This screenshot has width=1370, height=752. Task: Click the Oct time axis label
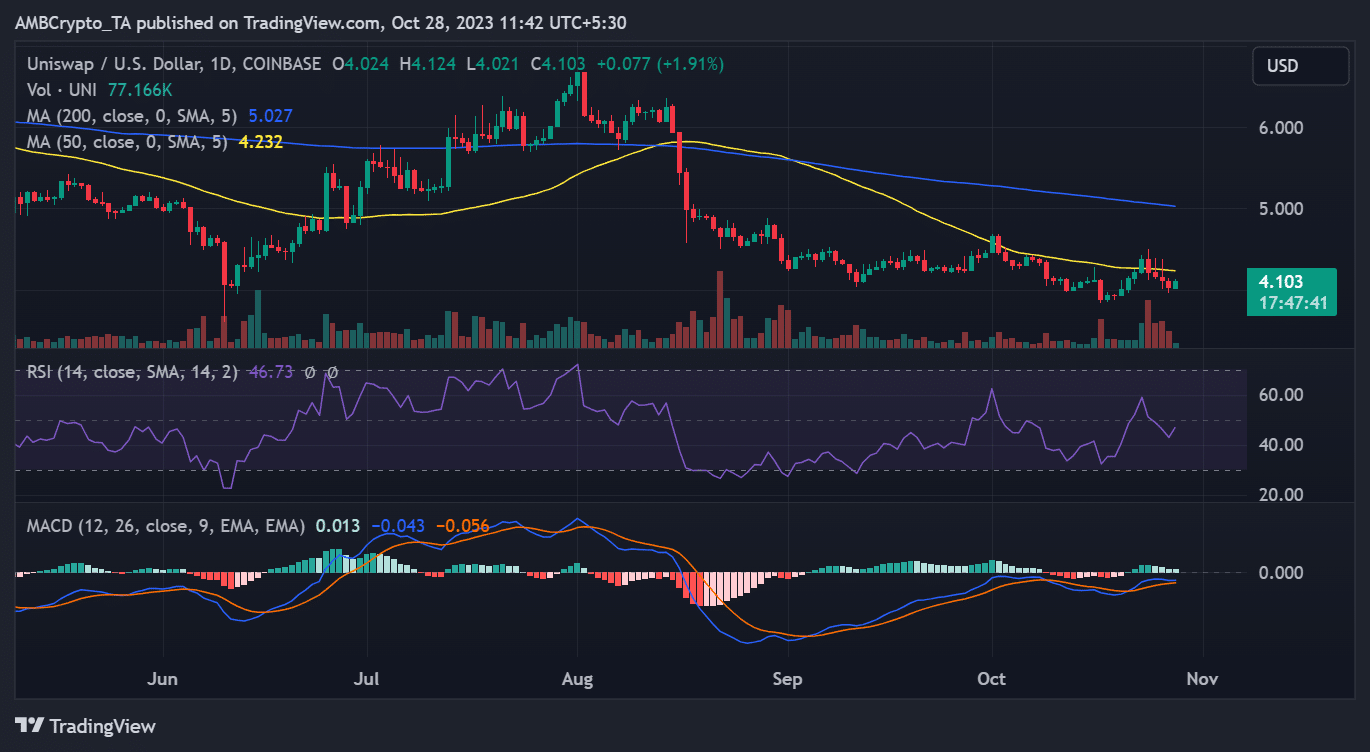point(991,679)
